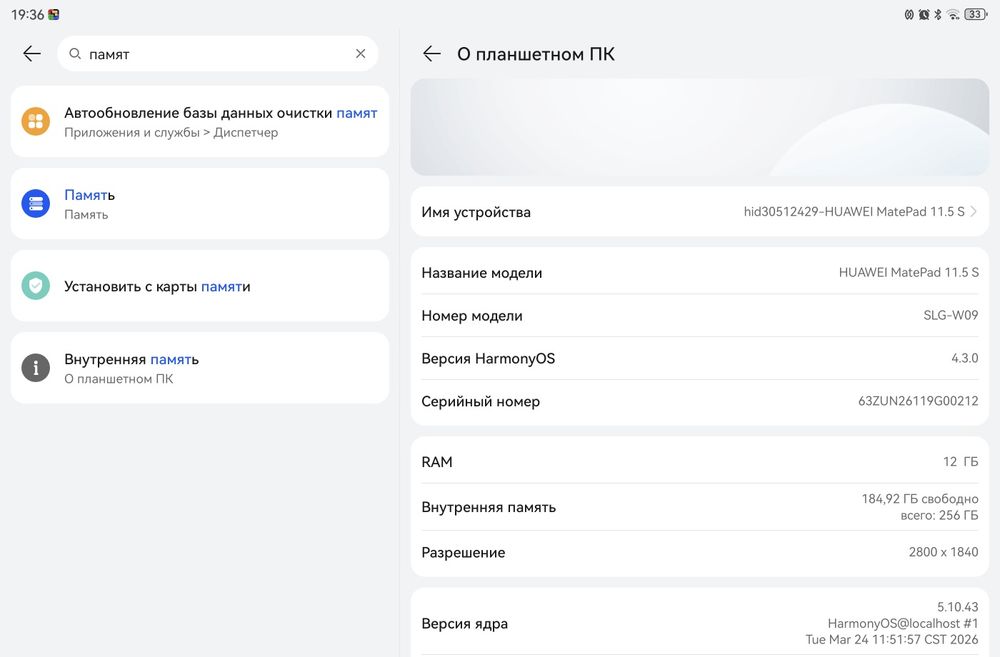Open "Имя устройства" row

click(700, 211)
